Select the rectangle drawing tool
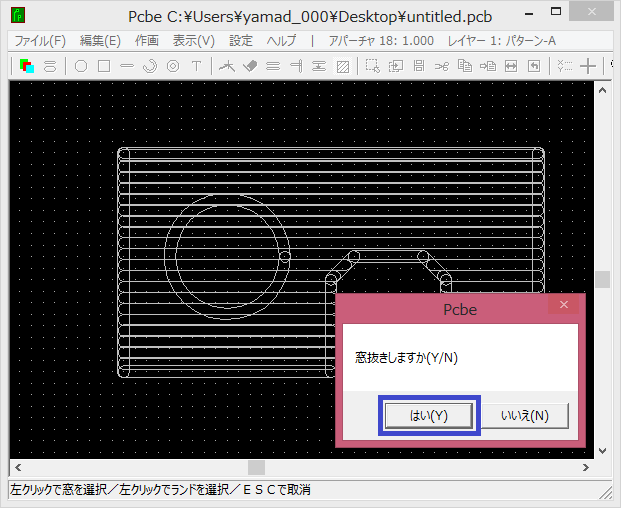The height and width of the screenshot is (508, 621). 103,66
